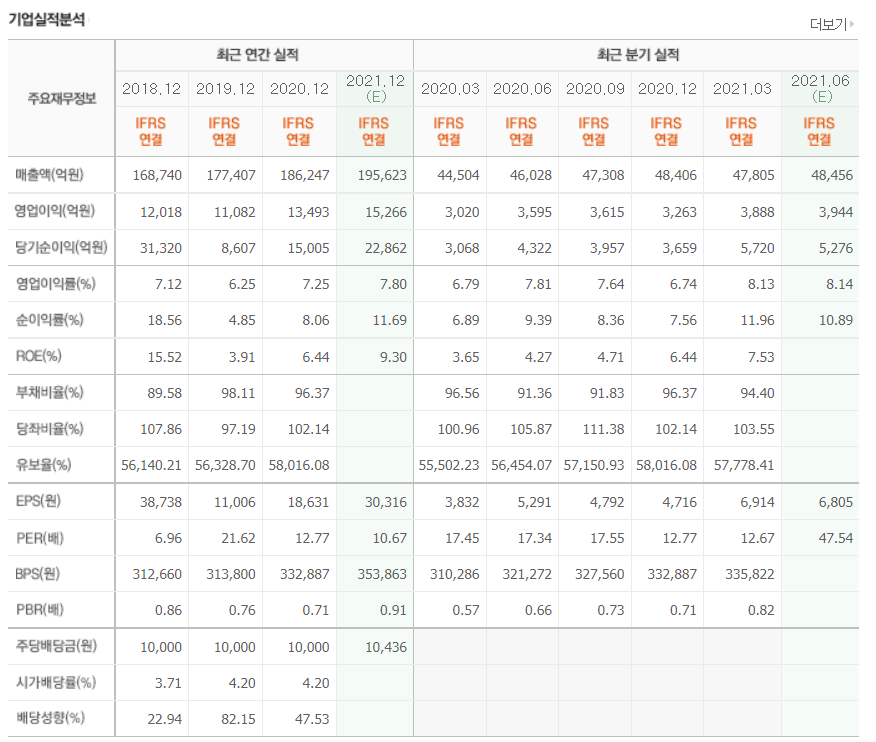The image size is (876, 742).
Task: Click the 177,407 revenue value
Action: 231,175
